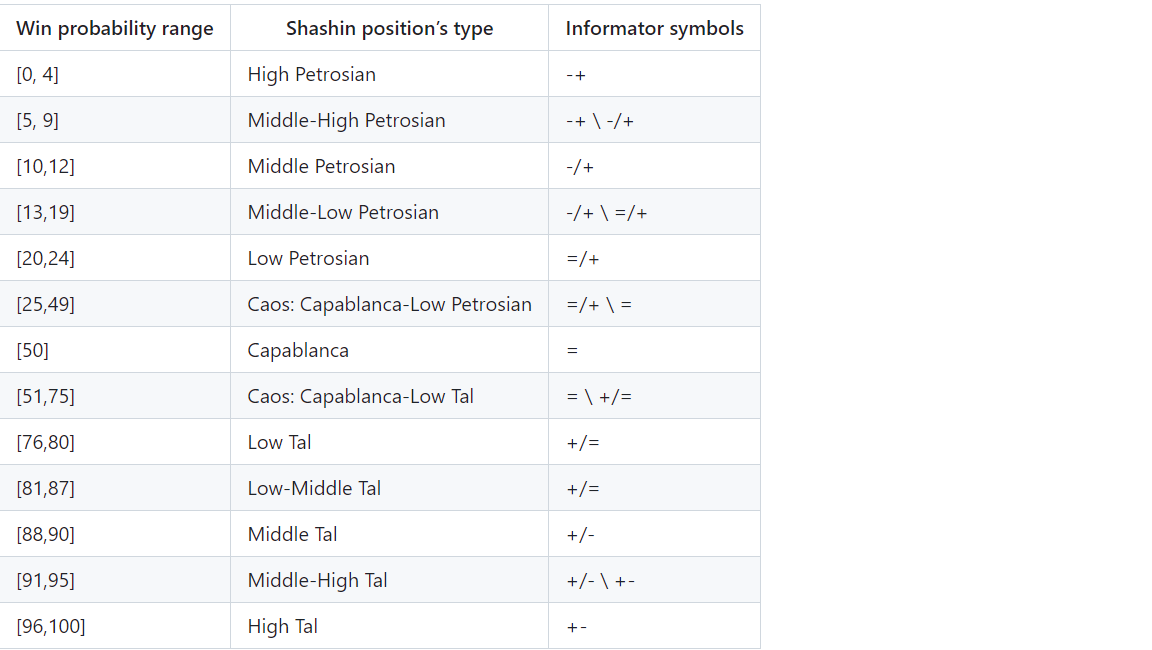
Task: Click the Informator symbols column header
Action: pos(654,28)
